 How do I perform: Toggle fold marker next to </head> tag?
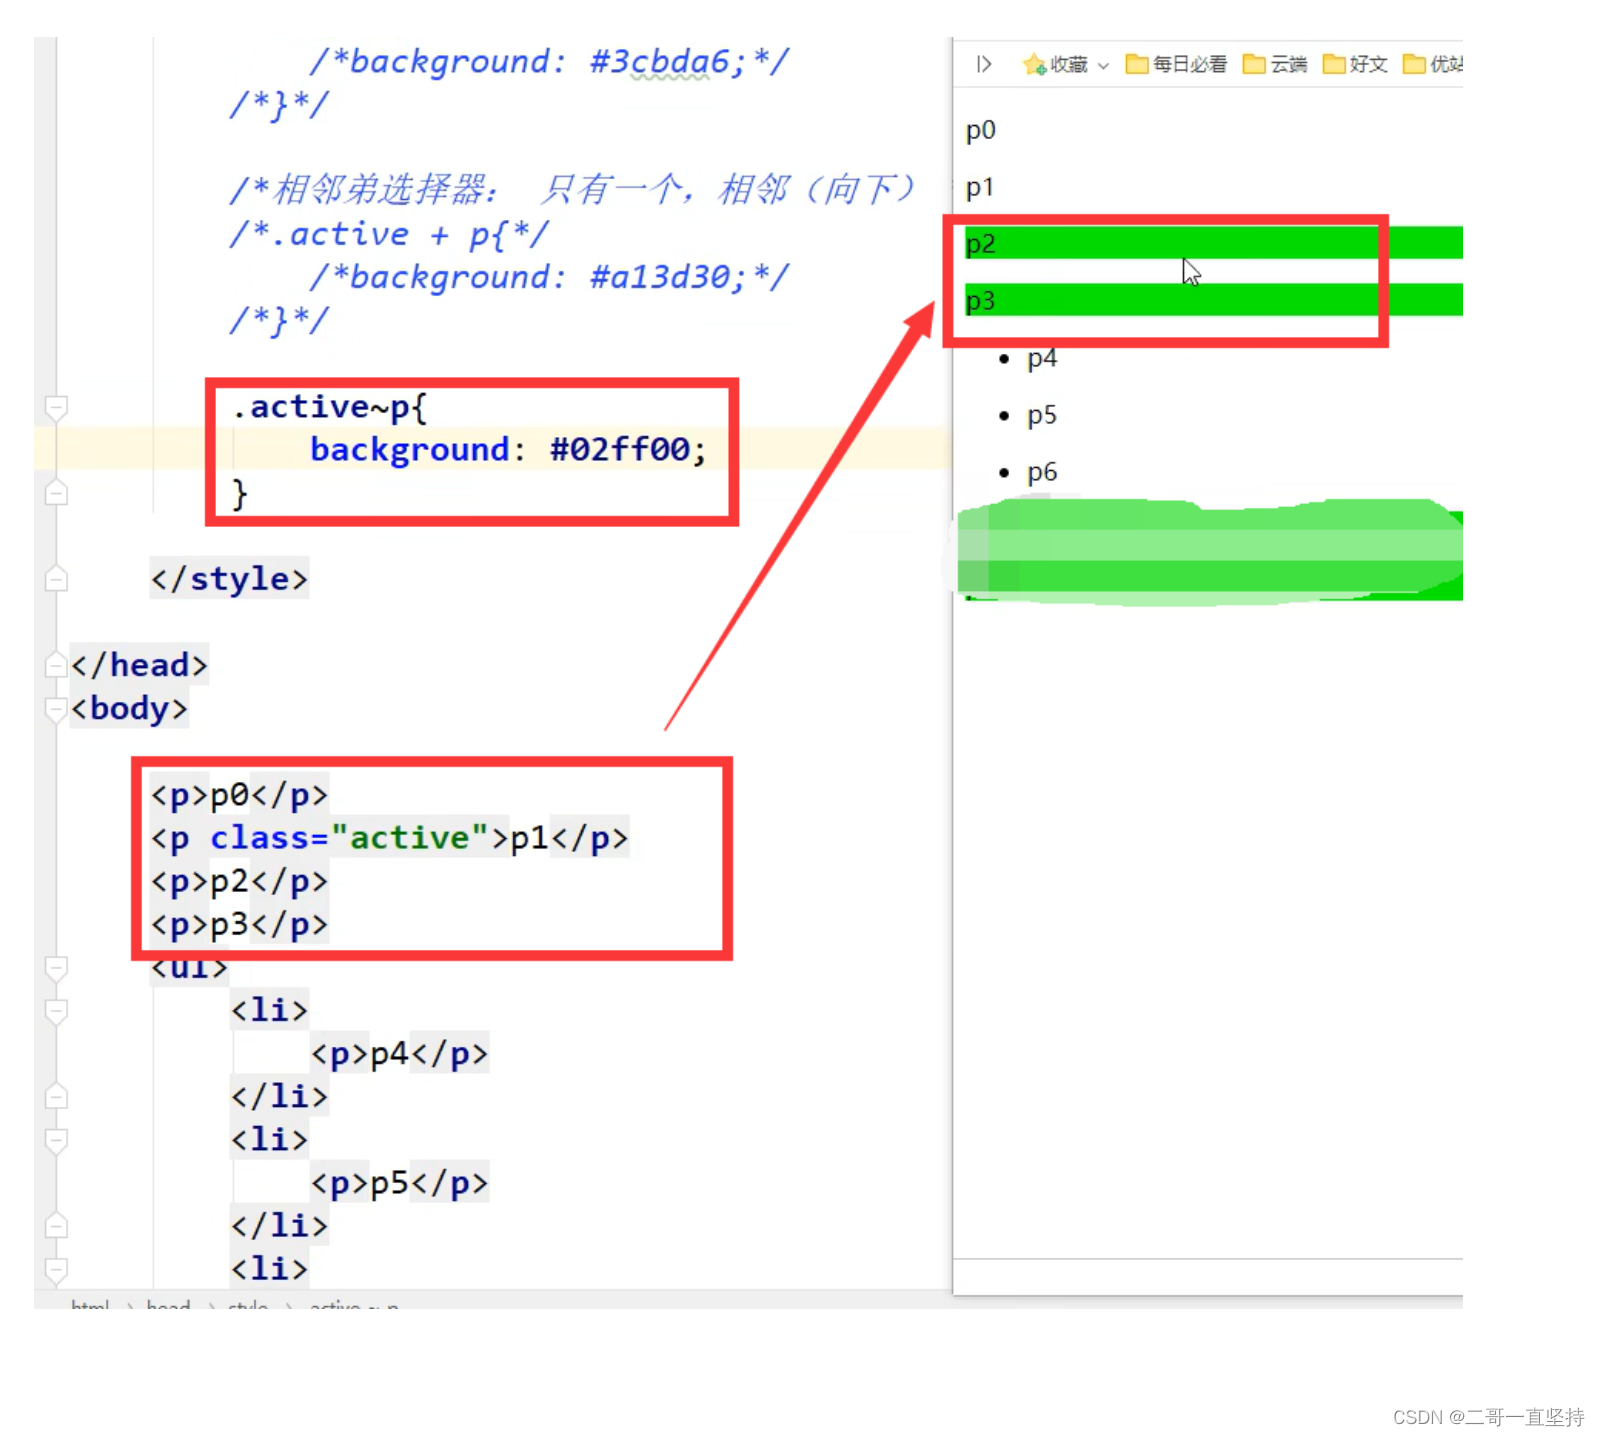56,665
